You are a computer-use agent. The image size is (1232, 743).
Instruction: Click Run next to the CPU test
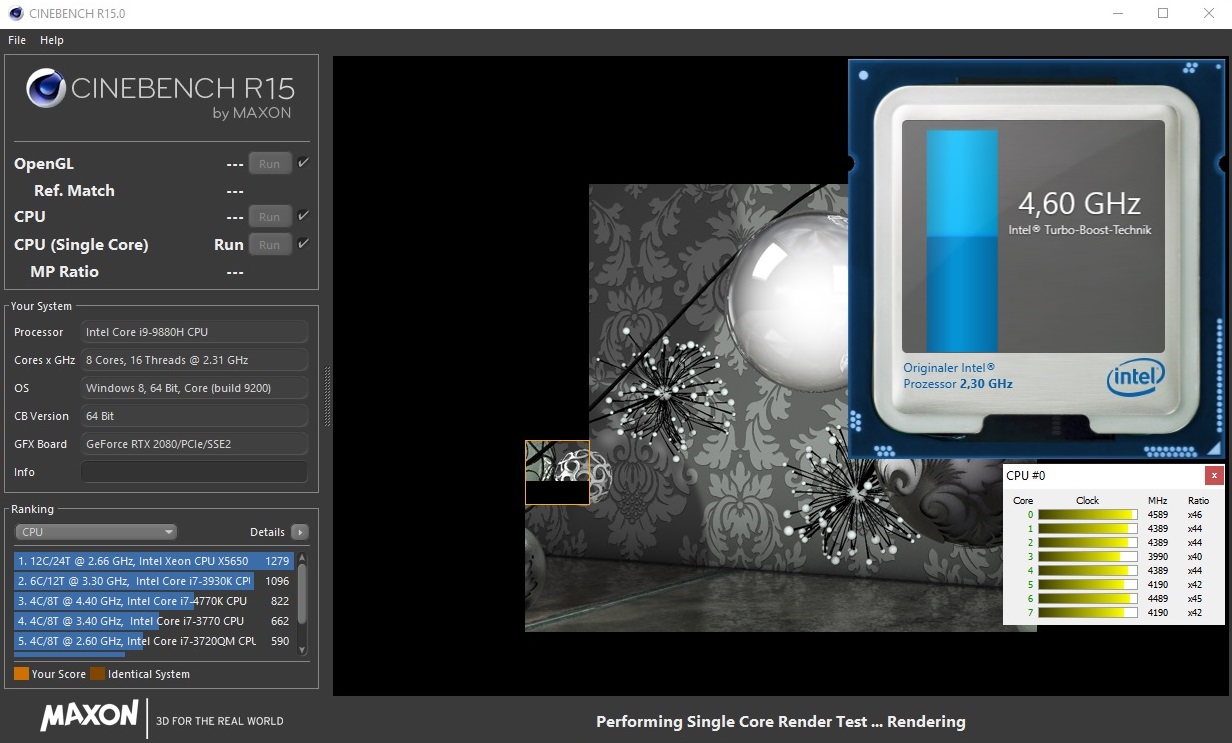tap(270, 217)
